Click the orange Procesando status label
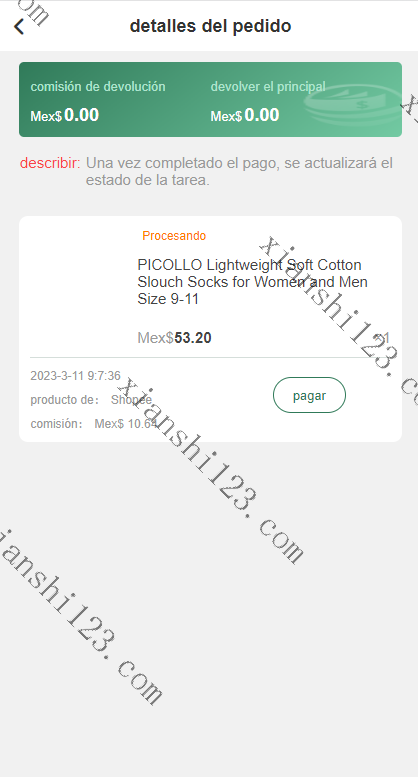The image size is (418, 777). (x=174, y=236)
